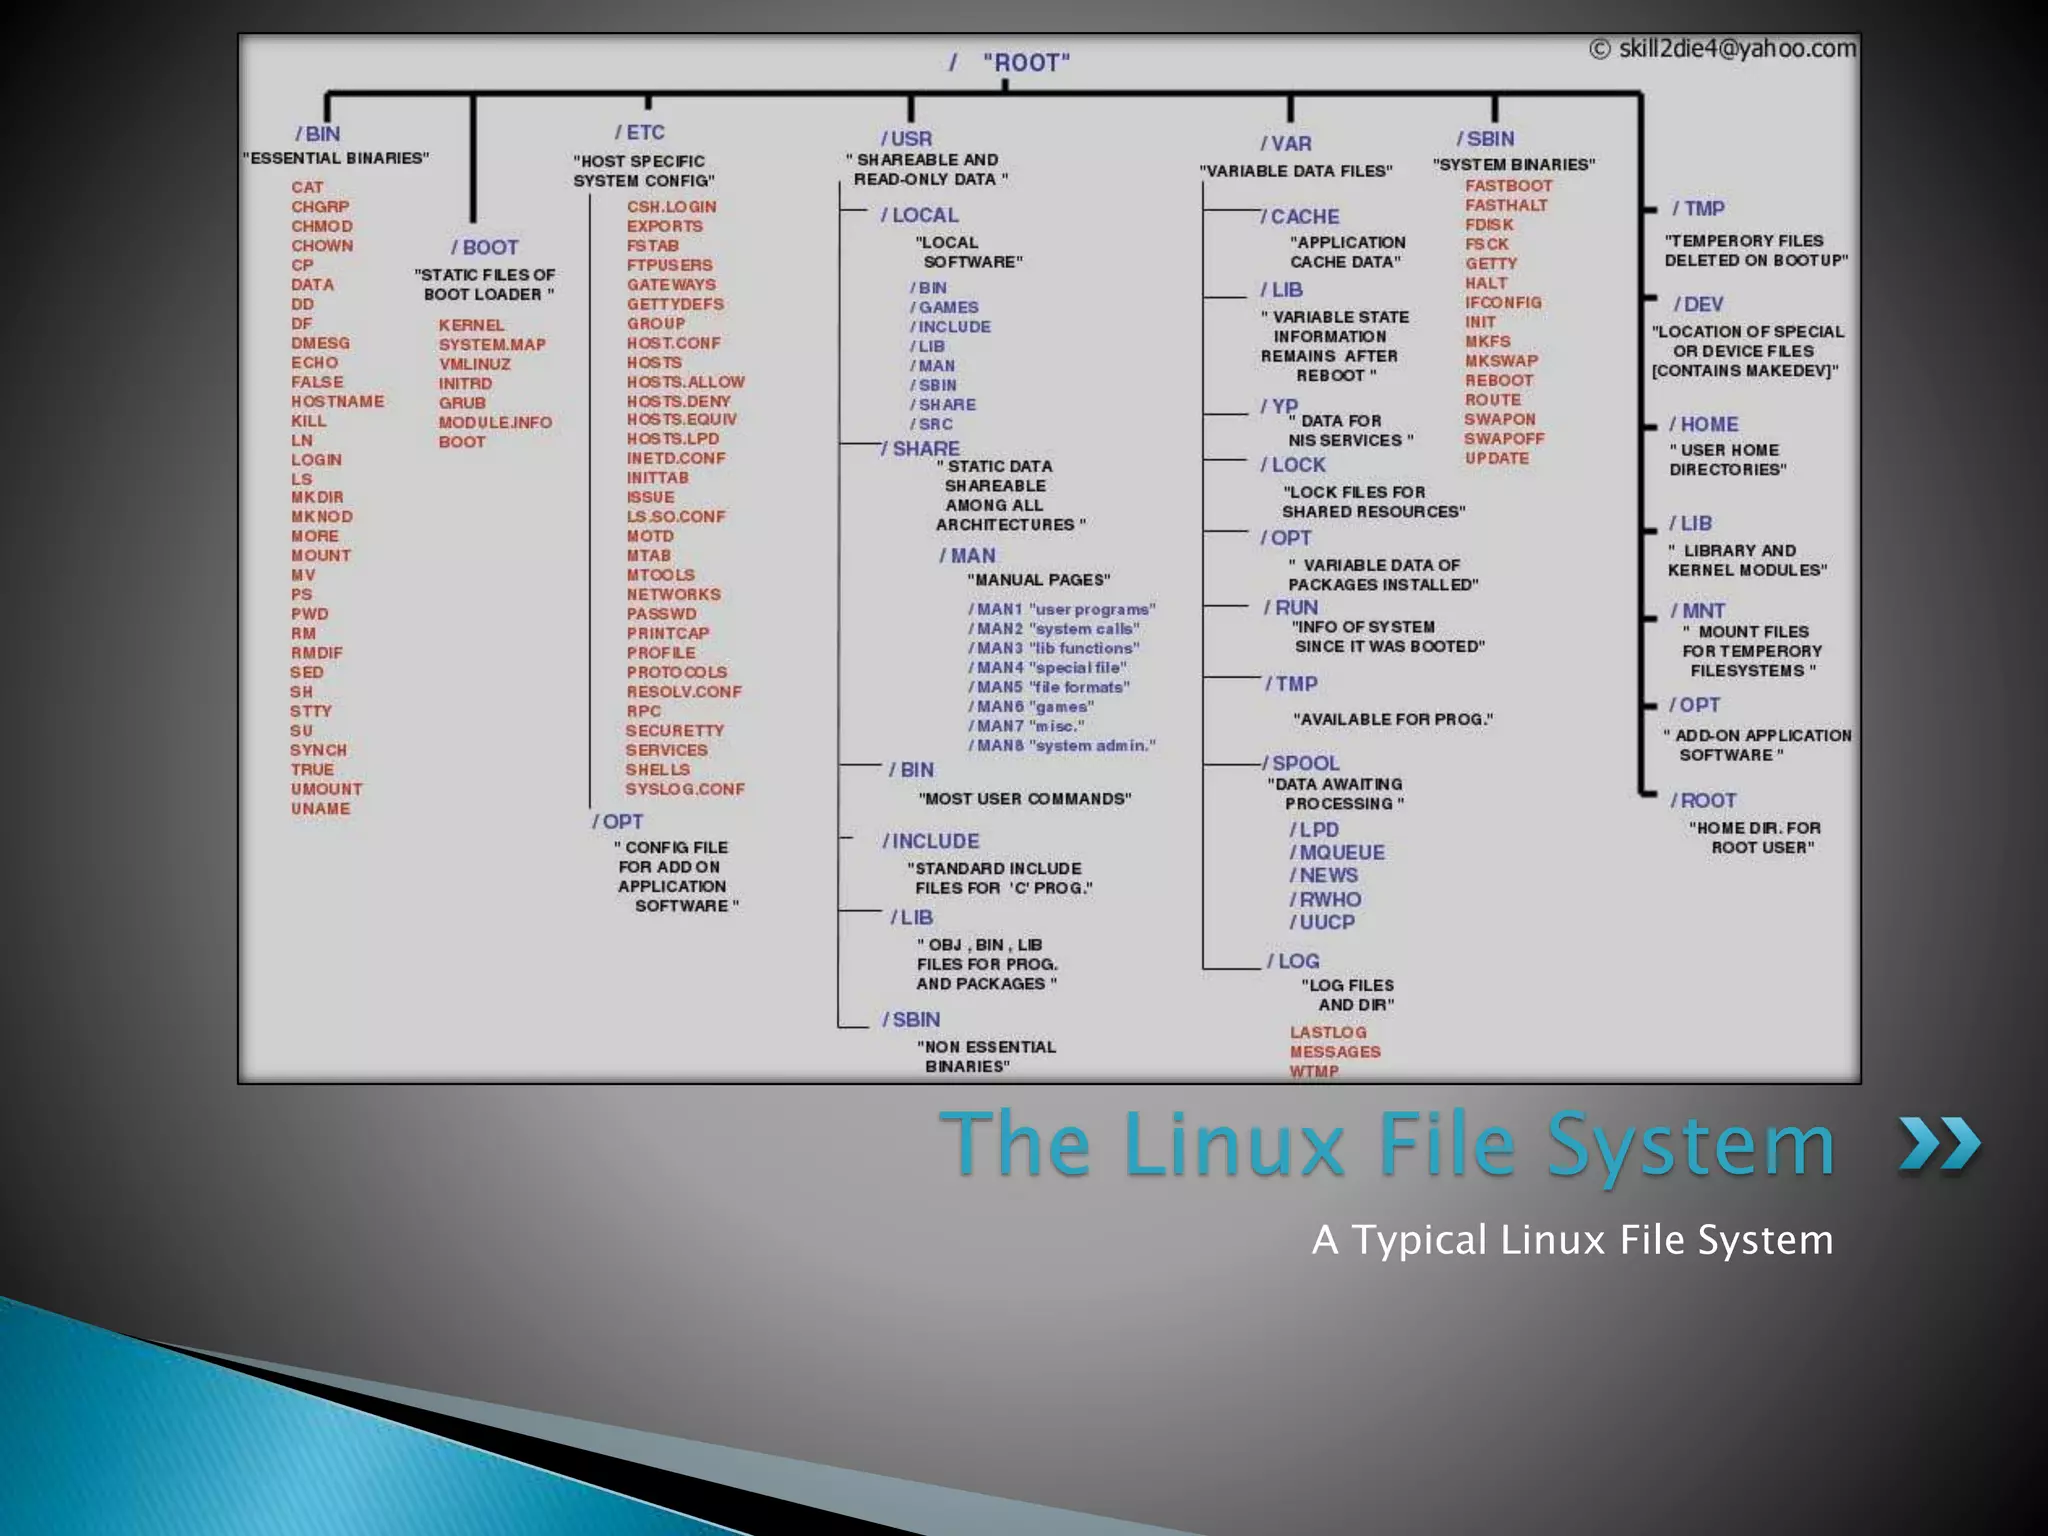Click the FASTBOOT entry under SBIN
The width and height of the screenshot is (2048, 1536).
(x=1509, y=186)
